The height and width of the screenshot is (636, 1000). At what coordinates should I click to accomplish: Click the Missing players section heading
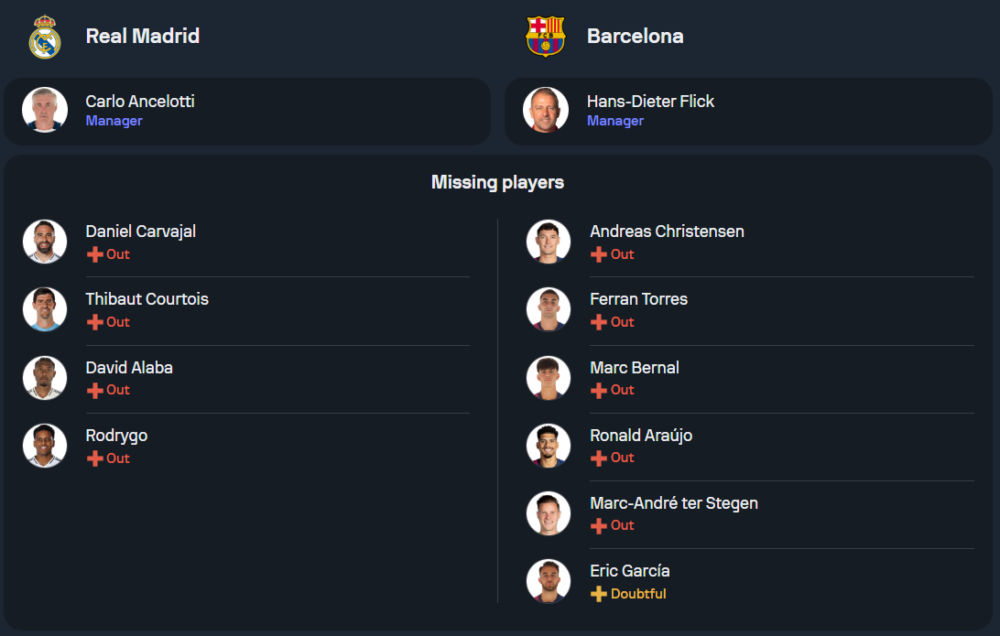point(498,182)
